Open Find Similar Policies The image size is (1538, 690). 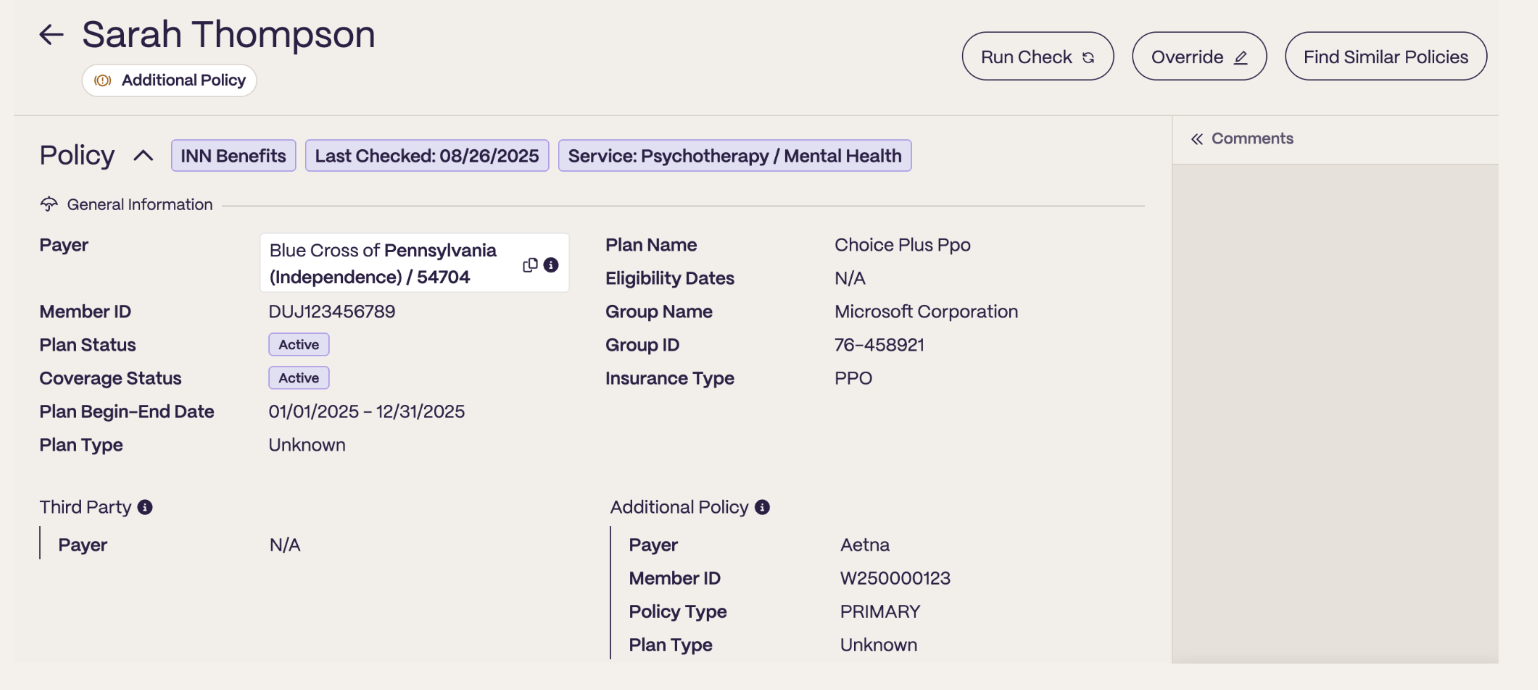[1386, 57]
